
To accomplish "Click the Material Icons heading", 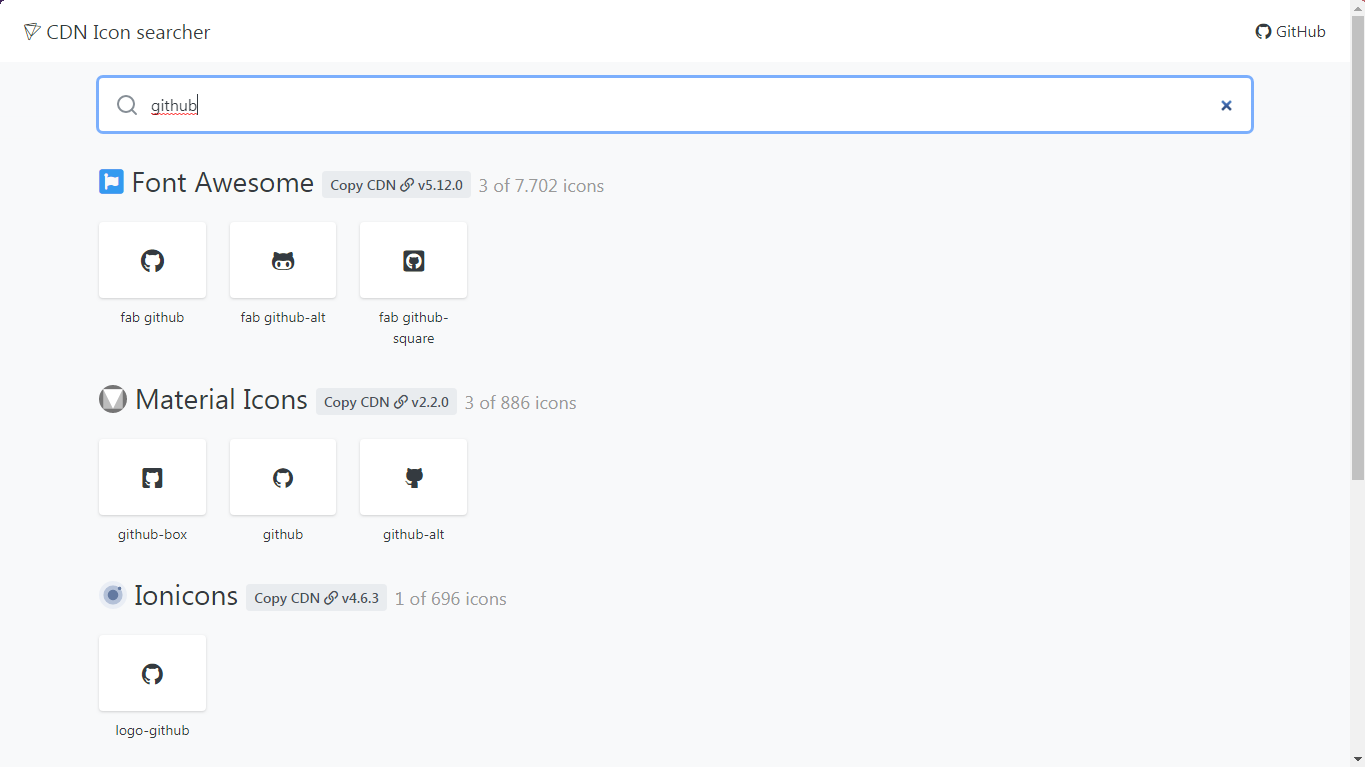I will point(221,400).
